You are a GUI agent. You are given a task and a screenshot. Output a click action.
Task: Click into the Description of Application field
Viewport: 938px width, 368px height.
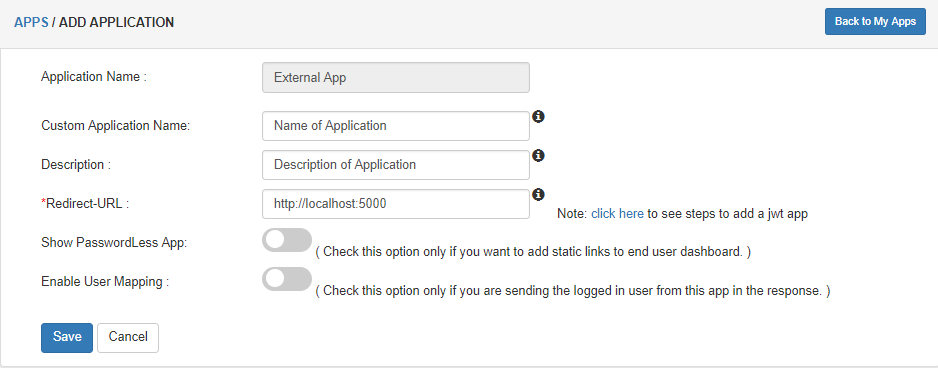click(x=395, y=165)
